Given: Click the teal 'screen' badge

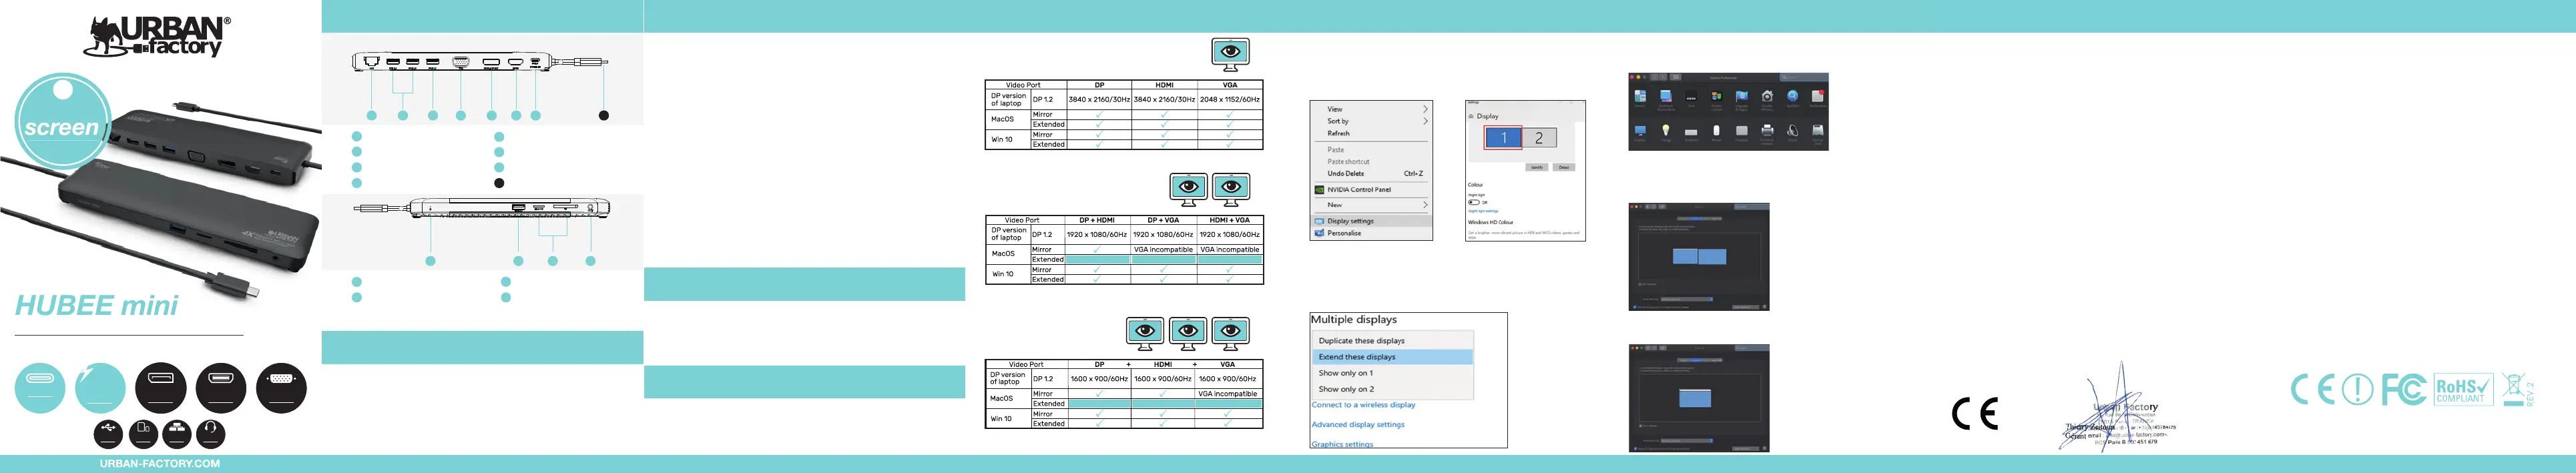Looking at the screenshot, I should click(62, 122).
